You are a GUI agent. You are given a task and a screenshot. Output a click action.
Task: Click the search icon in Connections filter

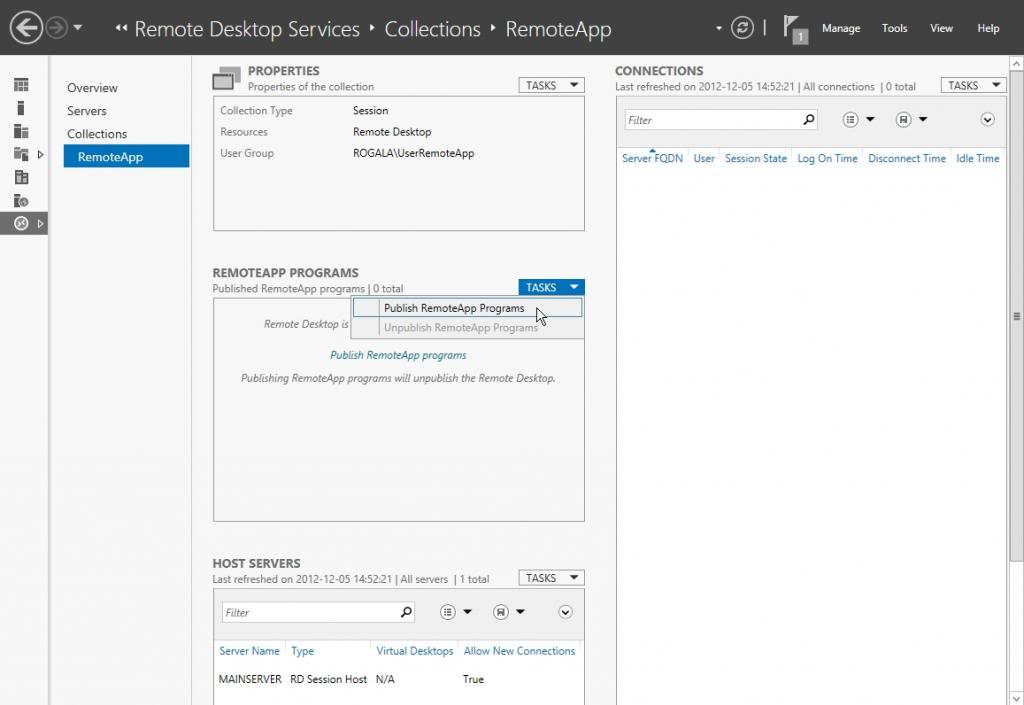[808, 119]
